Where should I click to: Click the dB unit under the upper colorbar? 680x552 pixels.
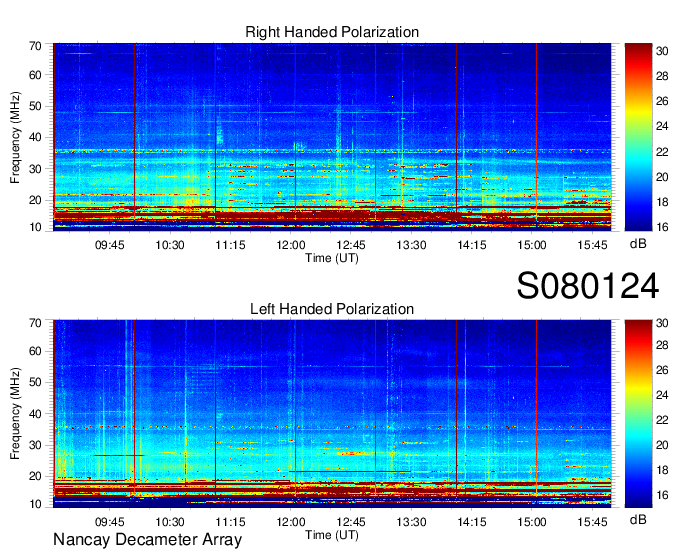(x=638, y=244)
